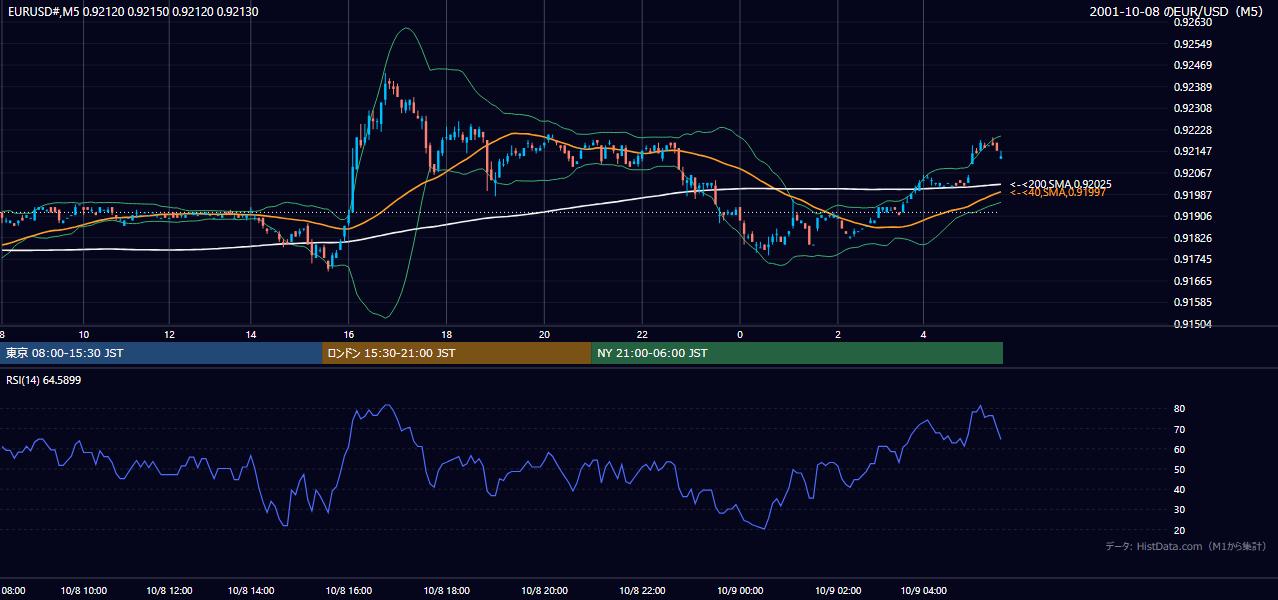Click the 0.92549 price axis label
Screen dimensions: 1278x600
tap(1192, 45)
